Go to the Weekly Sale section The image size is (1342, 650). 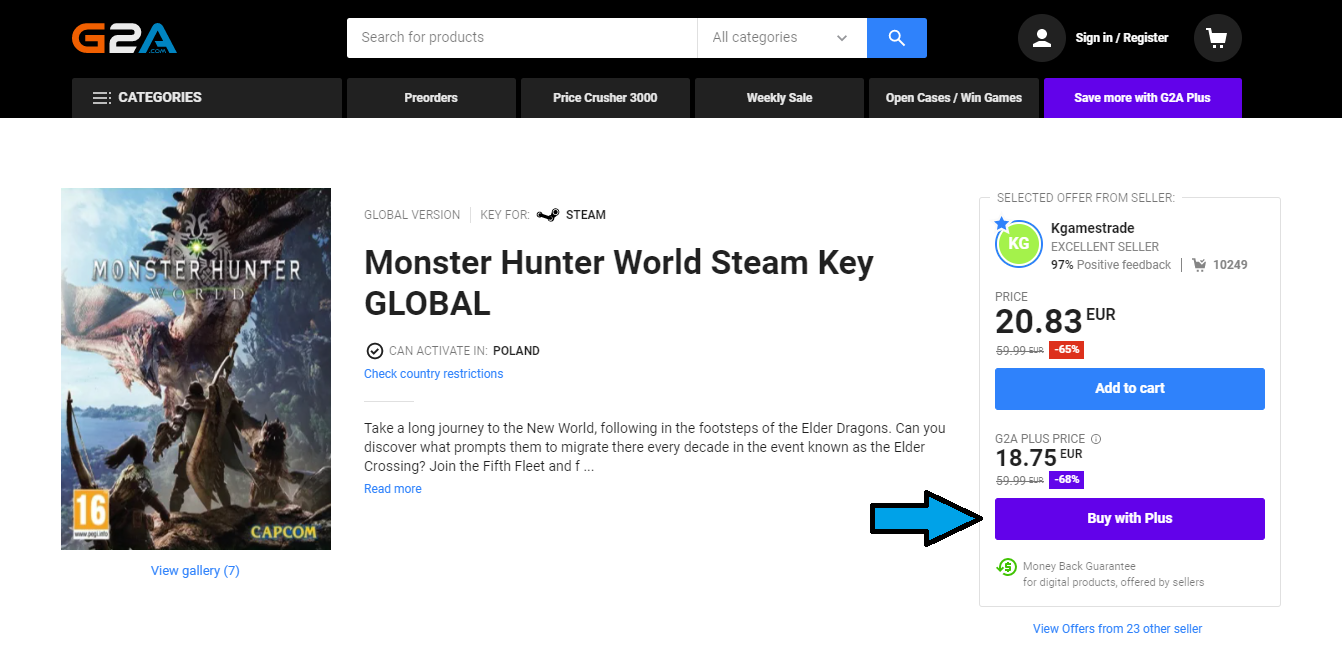tap(779, 97)
